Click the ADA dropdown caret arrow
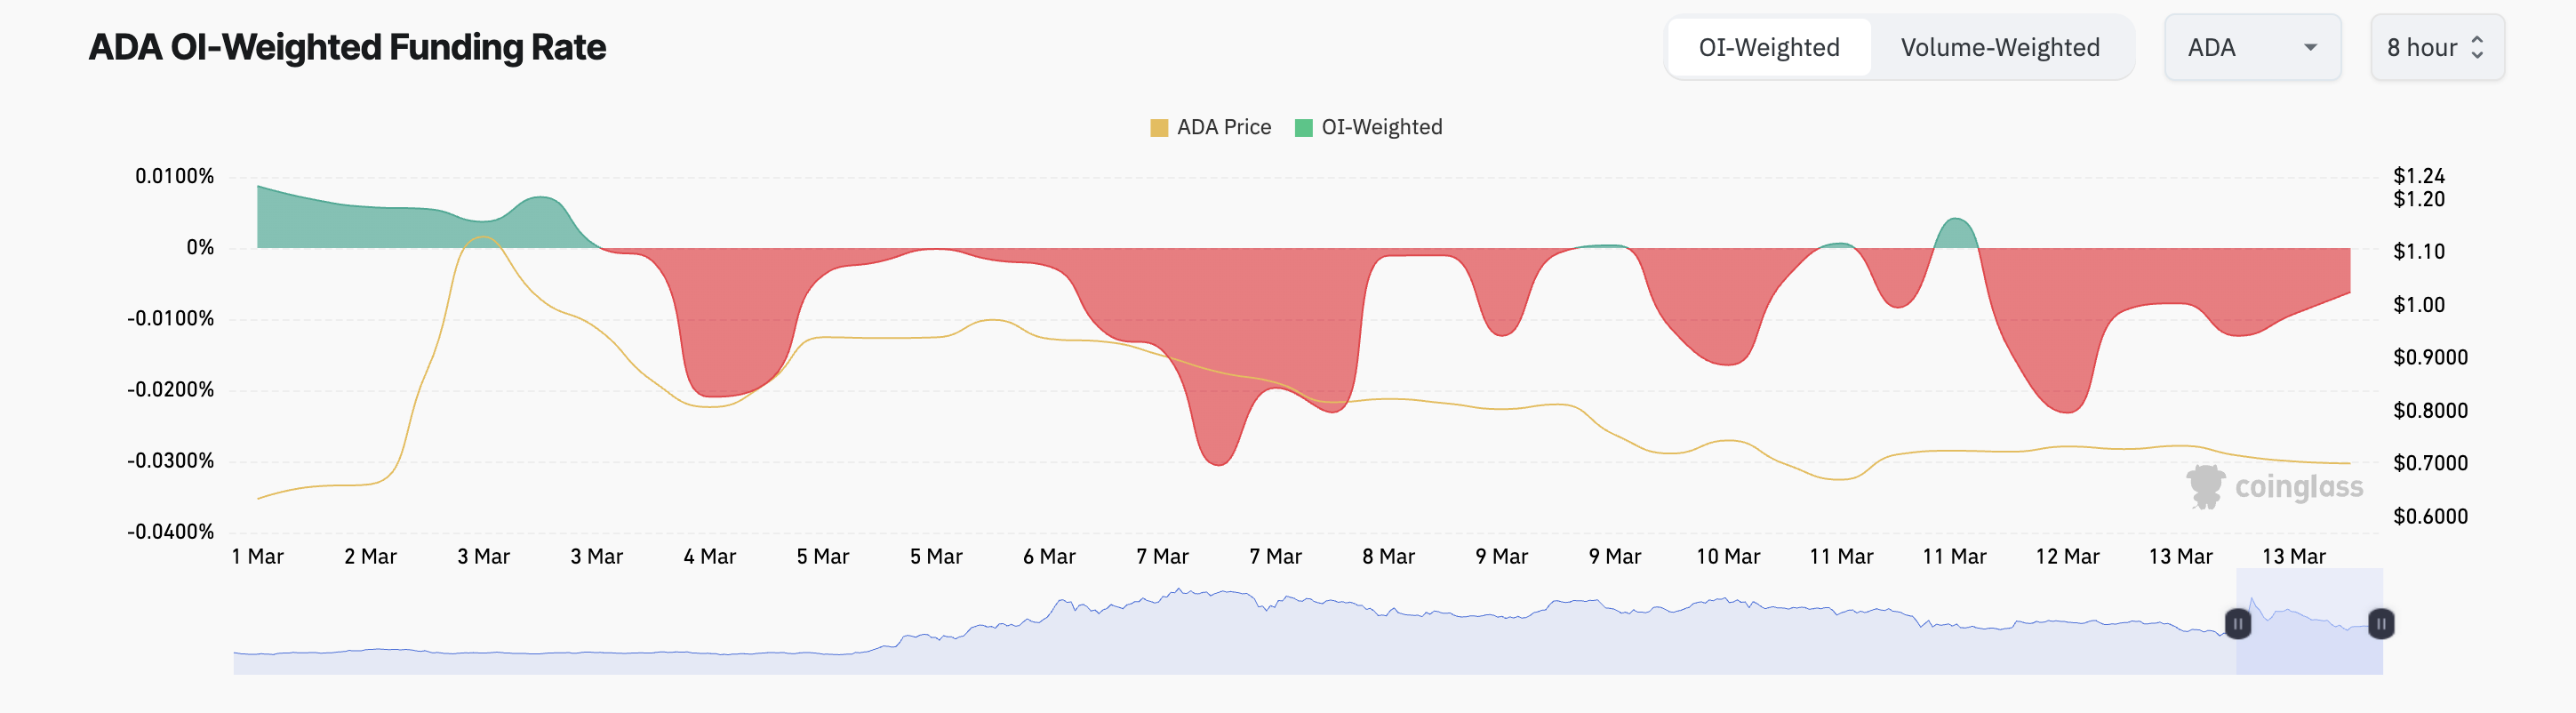Viewport: 2576px width, 713px height. tap(2310, 47)
